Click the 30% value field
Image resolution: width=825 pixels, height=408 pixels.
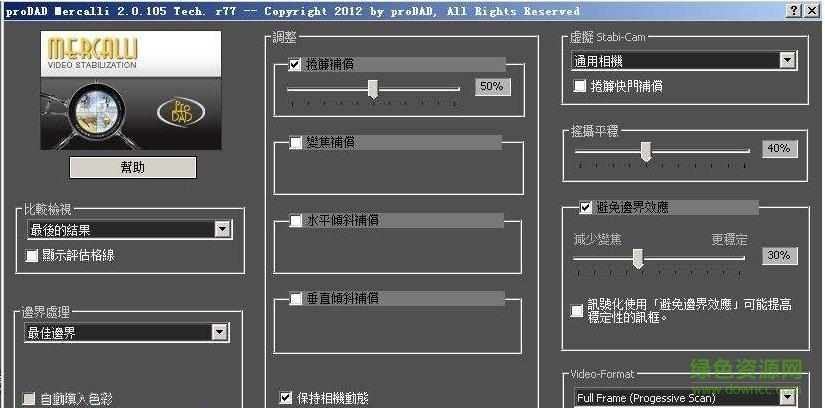point(779,256)
